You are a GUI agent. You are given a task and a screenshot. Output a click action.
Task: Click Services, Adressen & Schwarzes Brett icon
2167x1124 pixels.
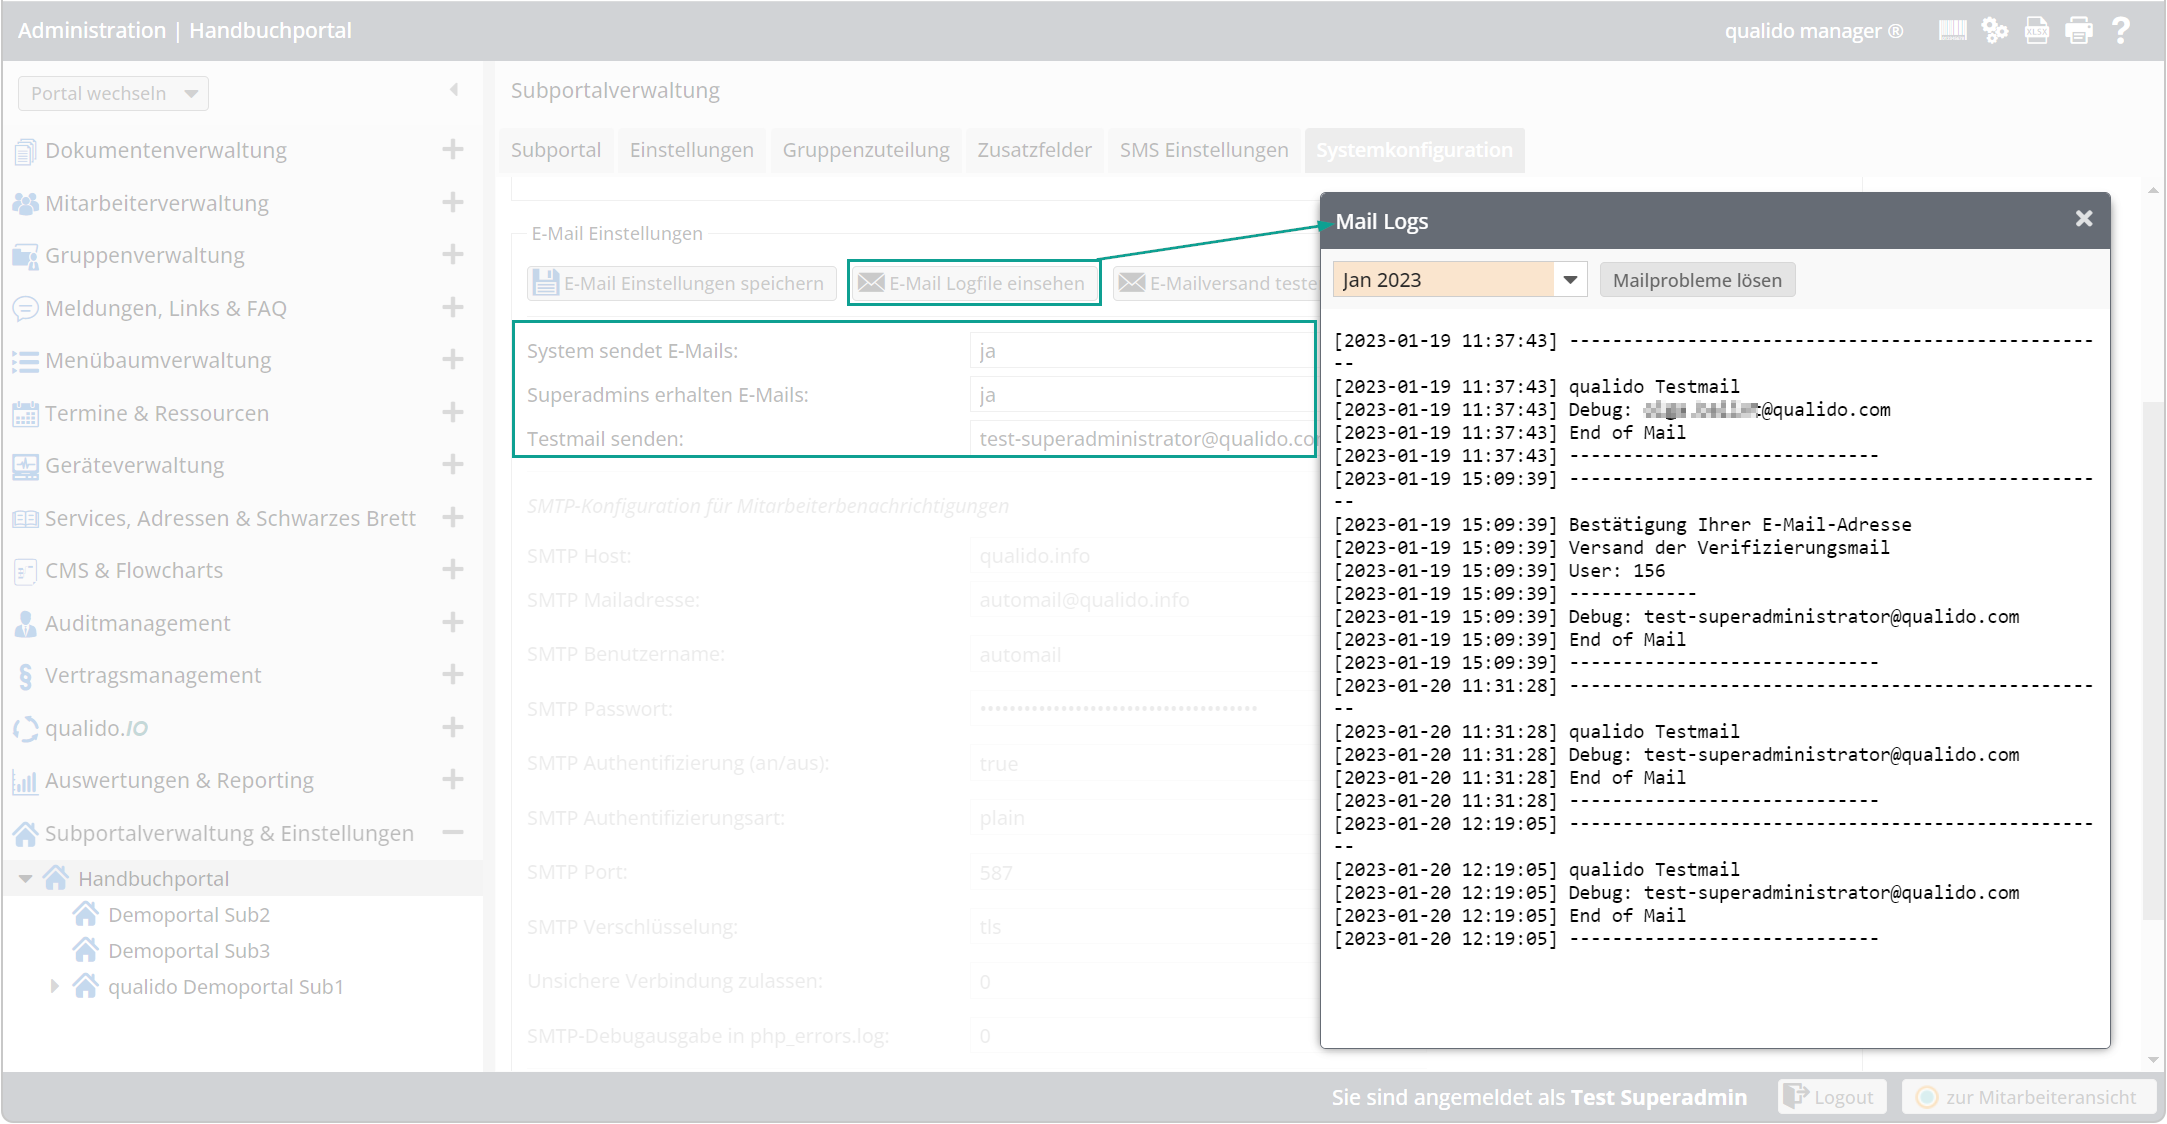(x=25, y=518)
